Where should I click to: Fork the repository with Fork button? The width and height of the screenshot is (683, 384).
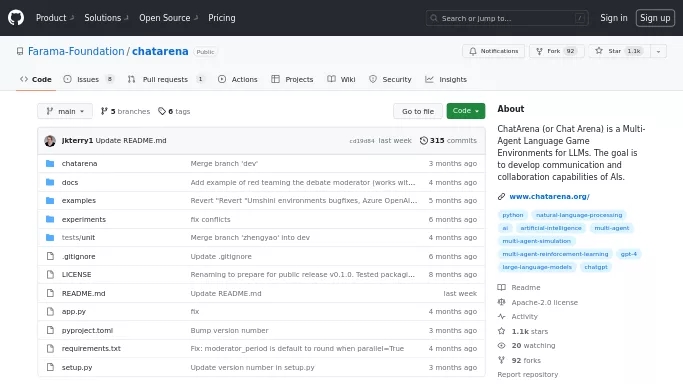(x=556, y=51)
